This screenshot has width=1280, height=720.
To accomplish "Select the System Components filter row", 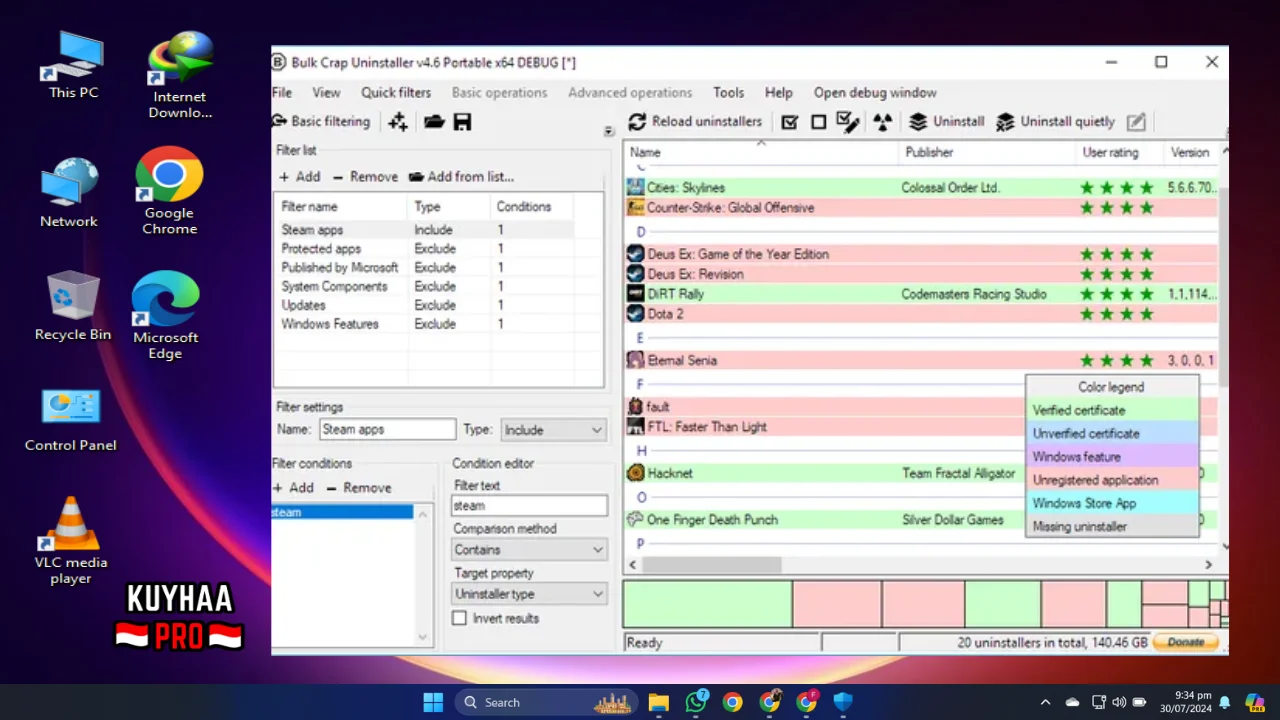I will [423, 287].
